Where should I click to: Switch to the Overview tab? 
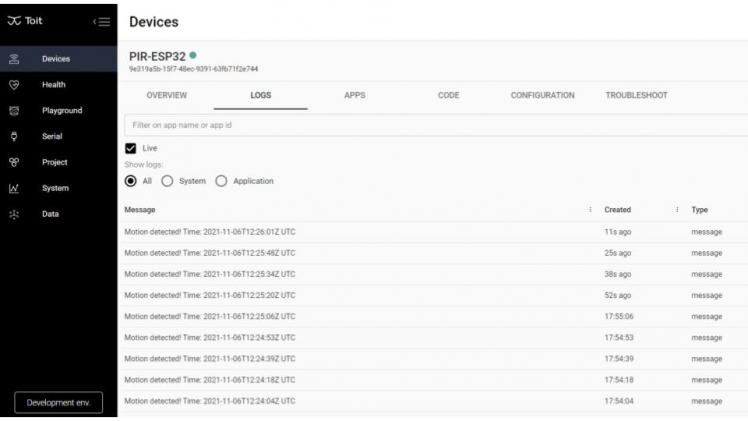[166, 95]
